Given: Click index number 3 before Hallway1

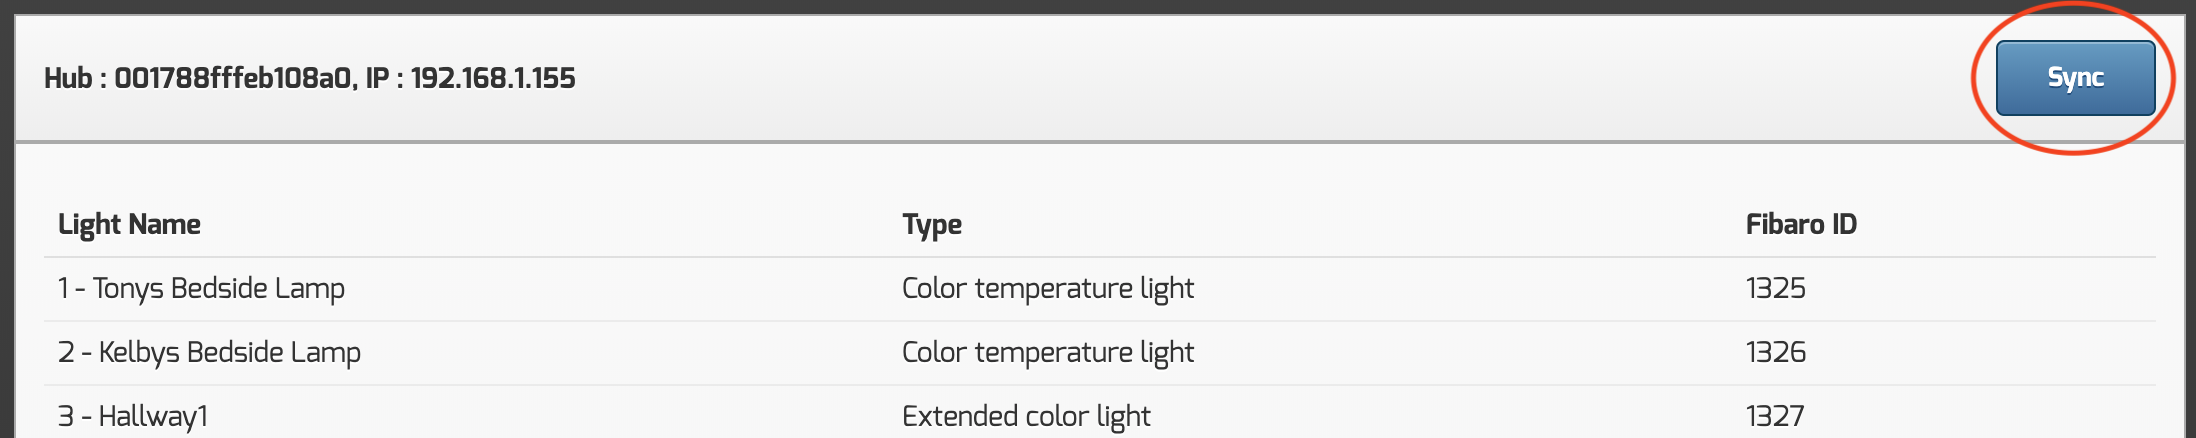Looking at the screenshot, I should pos(66,416).
